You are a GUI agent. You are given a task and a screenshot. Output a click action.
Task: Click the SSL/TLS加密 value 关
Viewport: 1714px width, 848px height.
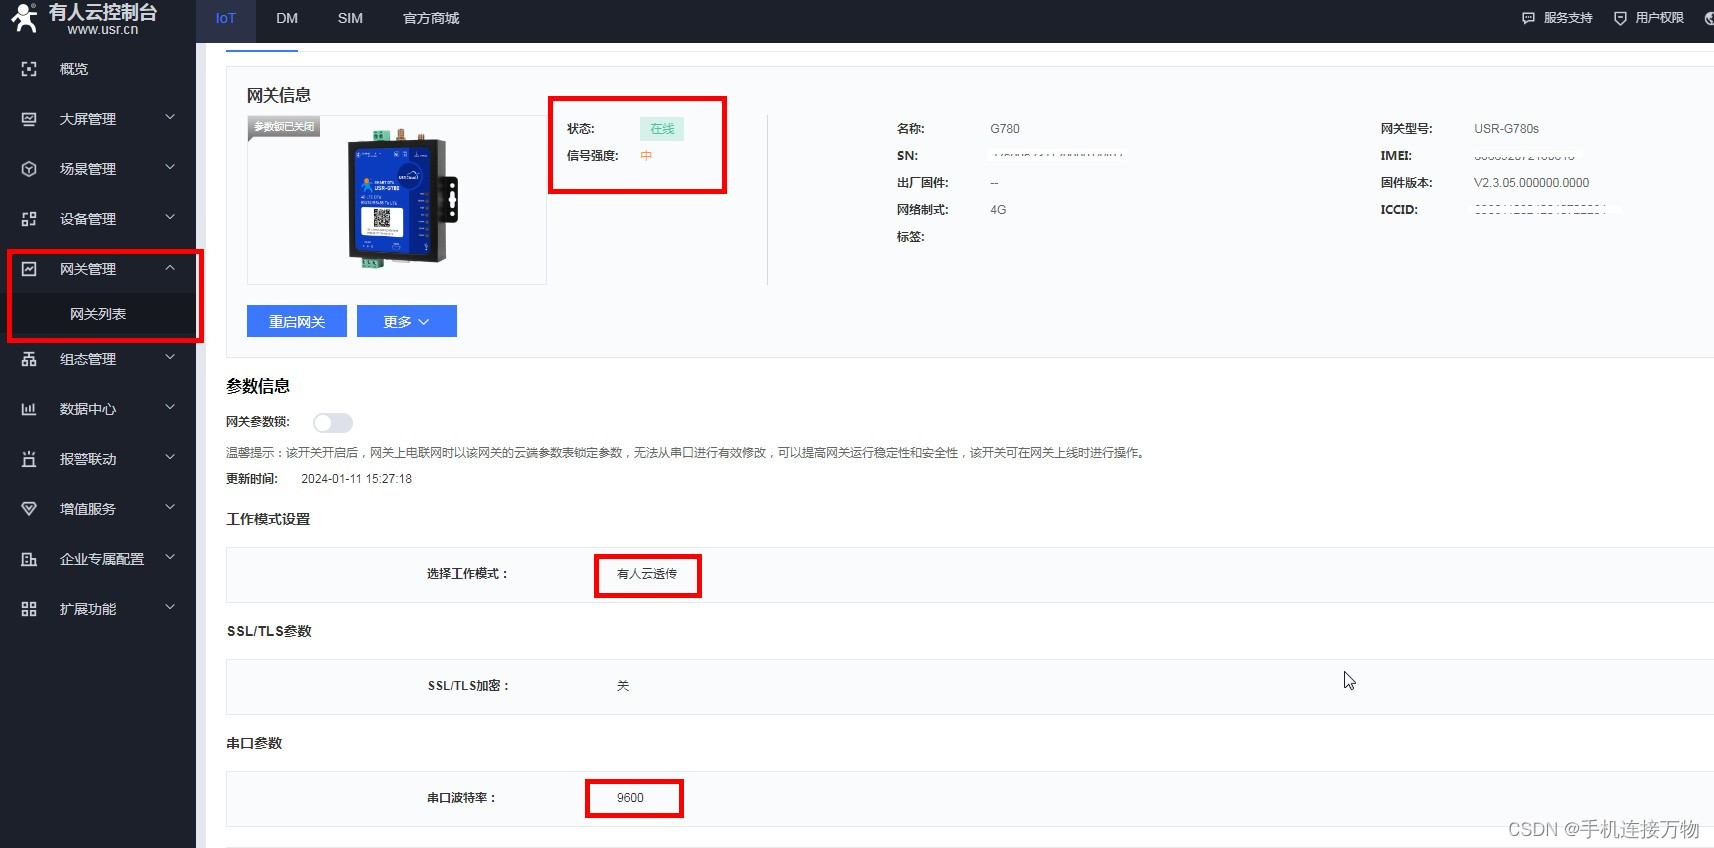[x=623, y=686]
